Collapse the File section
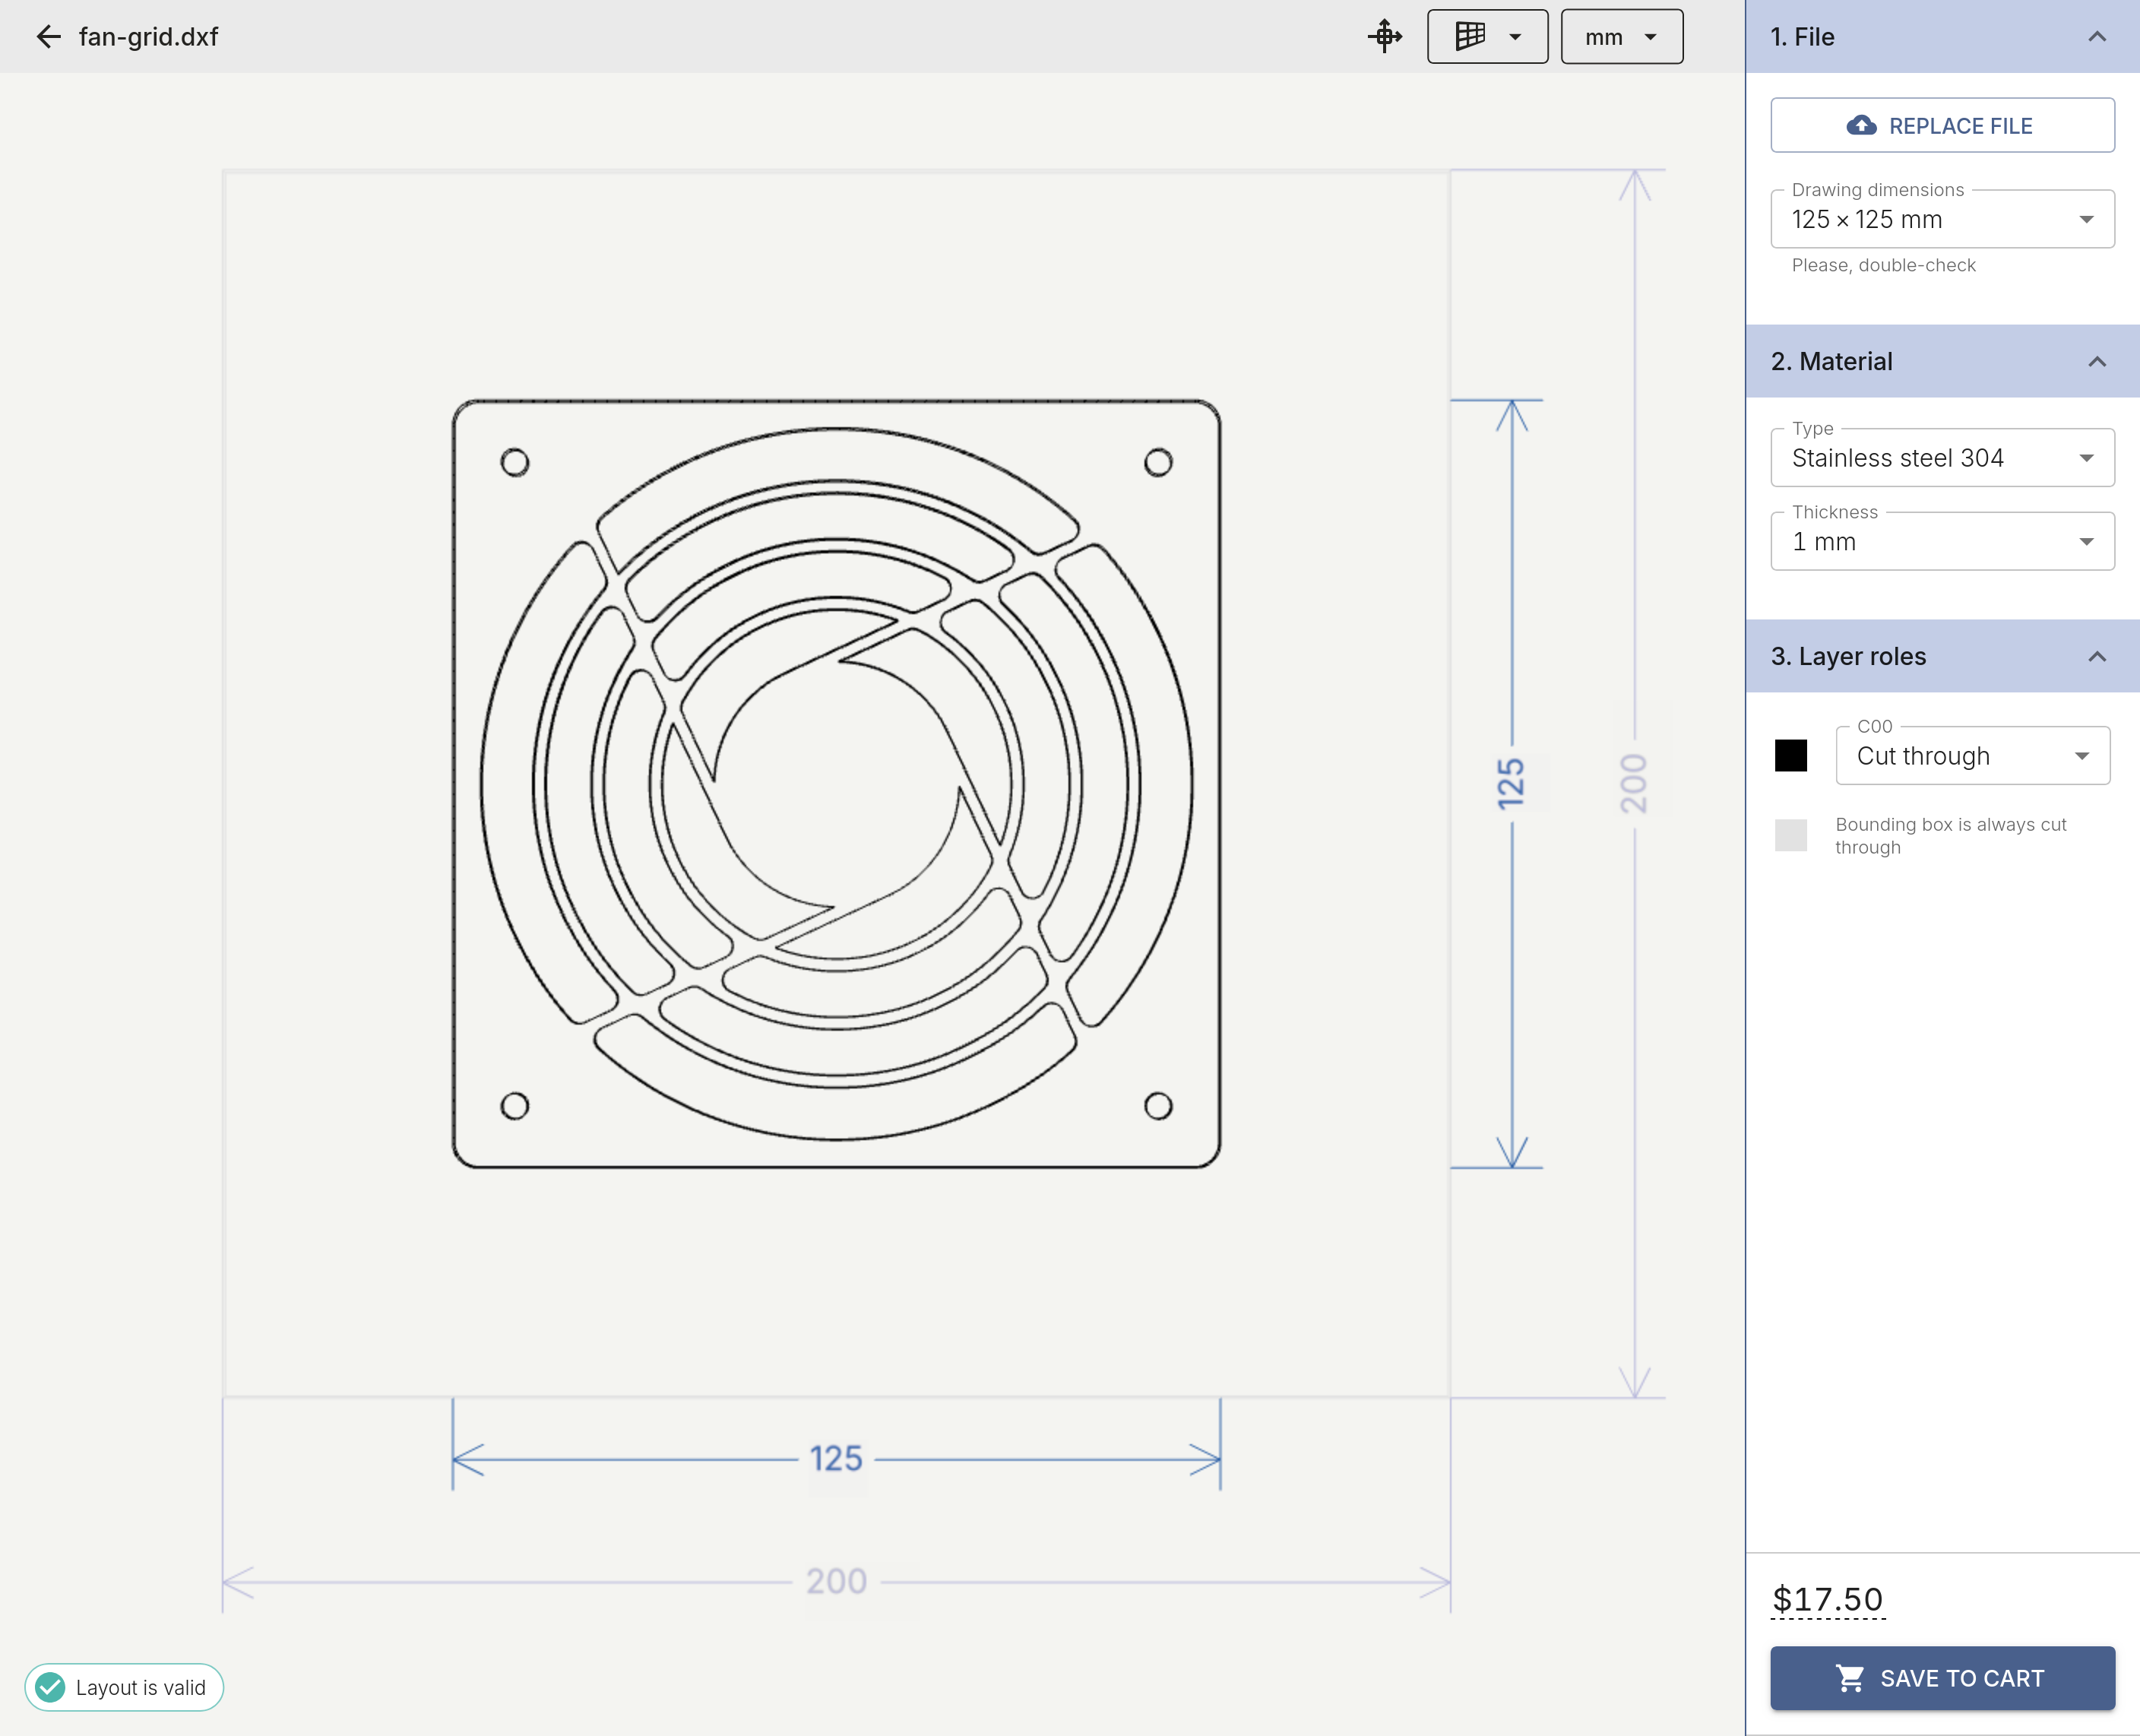This screenshot has height=1736, width=2140. pos(2097,36)
